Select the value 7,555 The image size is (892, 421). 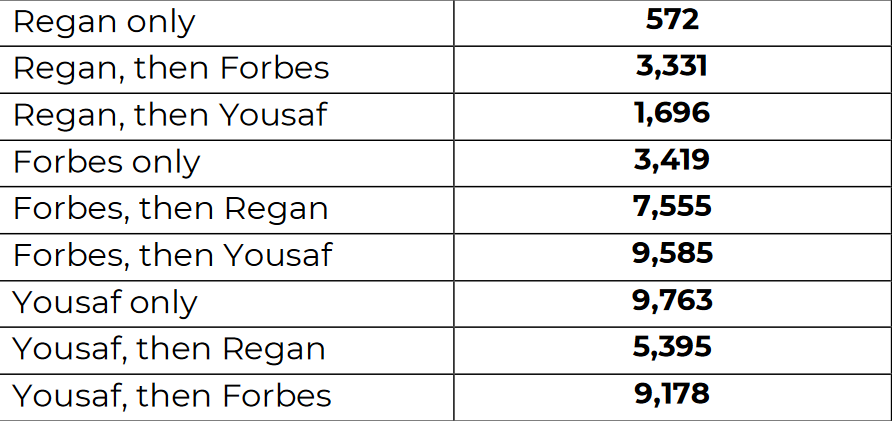672,207
